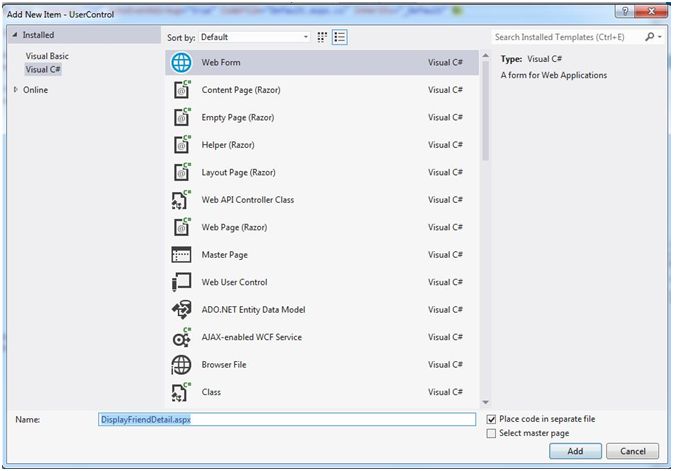The image size is (673, 471).
Task: Click the scrollbar down arrow
Action: [485, 402]
